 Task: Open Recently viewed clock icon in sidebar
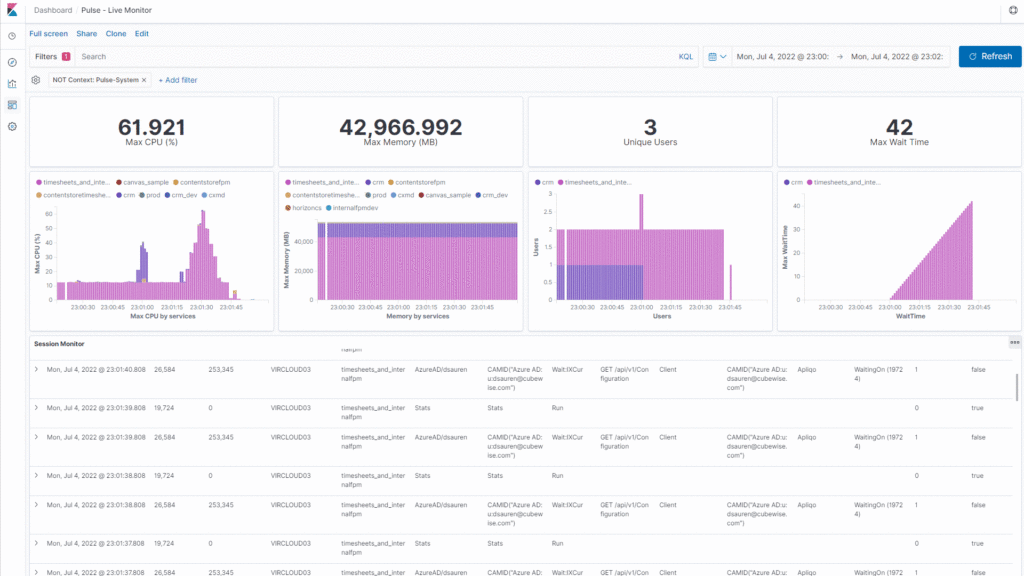[x=12, y=36]
